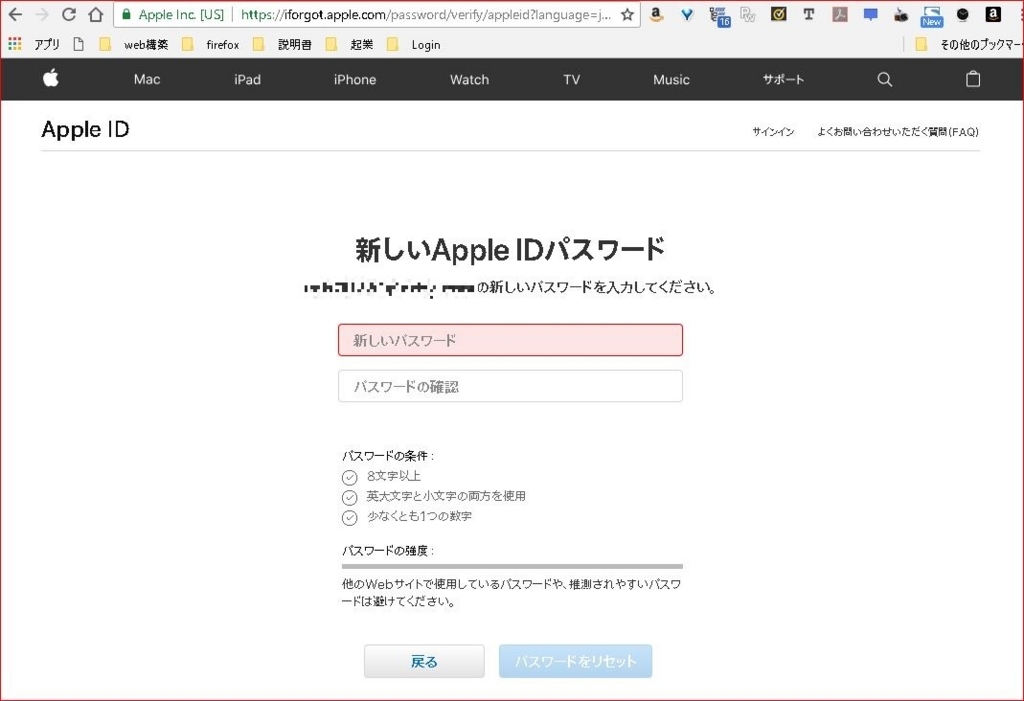Click the Apple ID page title
The height and width of the screenshot is (701, 1024).
click(85, 129)
